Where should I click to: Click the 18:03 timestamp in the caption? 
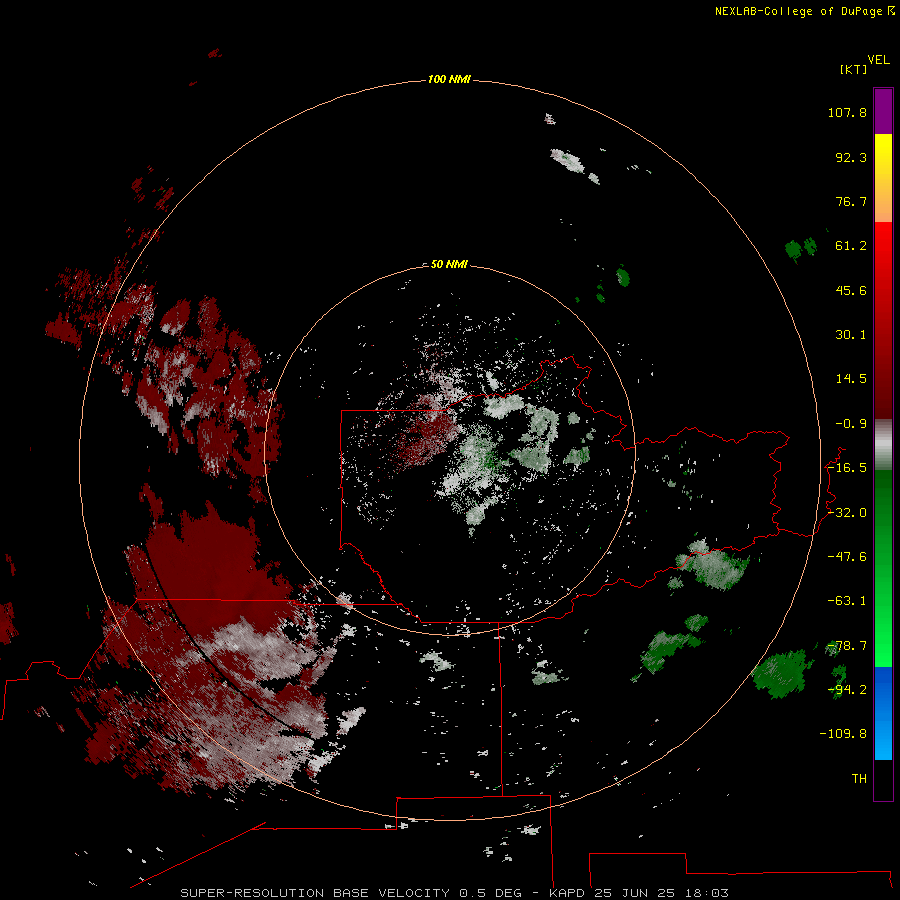707,893
